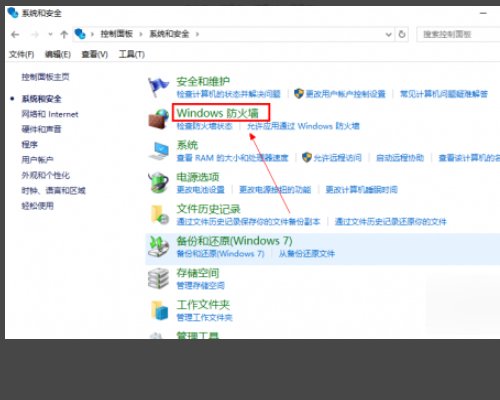This screenshot has width=500, height=400.
Task: Click 通过文件历史记录保存你的文件备份副本 link
Action: [248, 222]
